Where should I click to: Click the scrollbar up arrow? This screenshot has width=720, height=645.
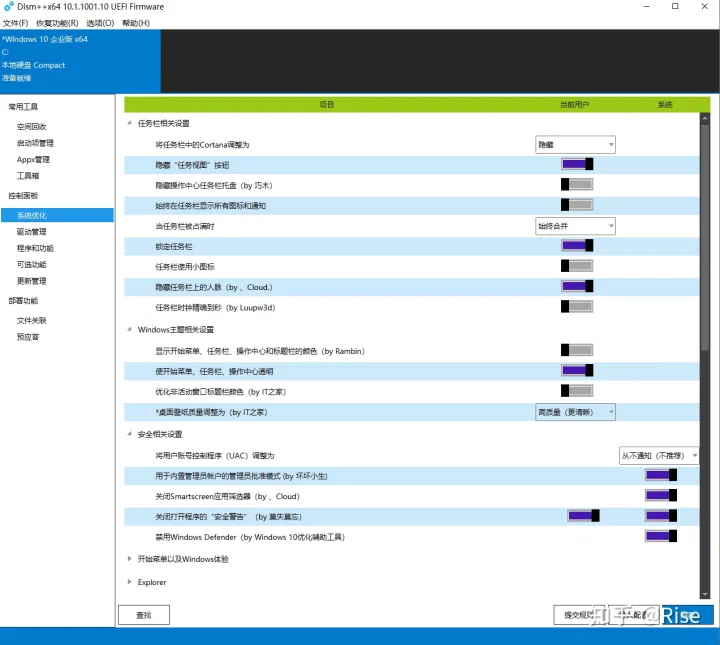(x=705, y=118)
